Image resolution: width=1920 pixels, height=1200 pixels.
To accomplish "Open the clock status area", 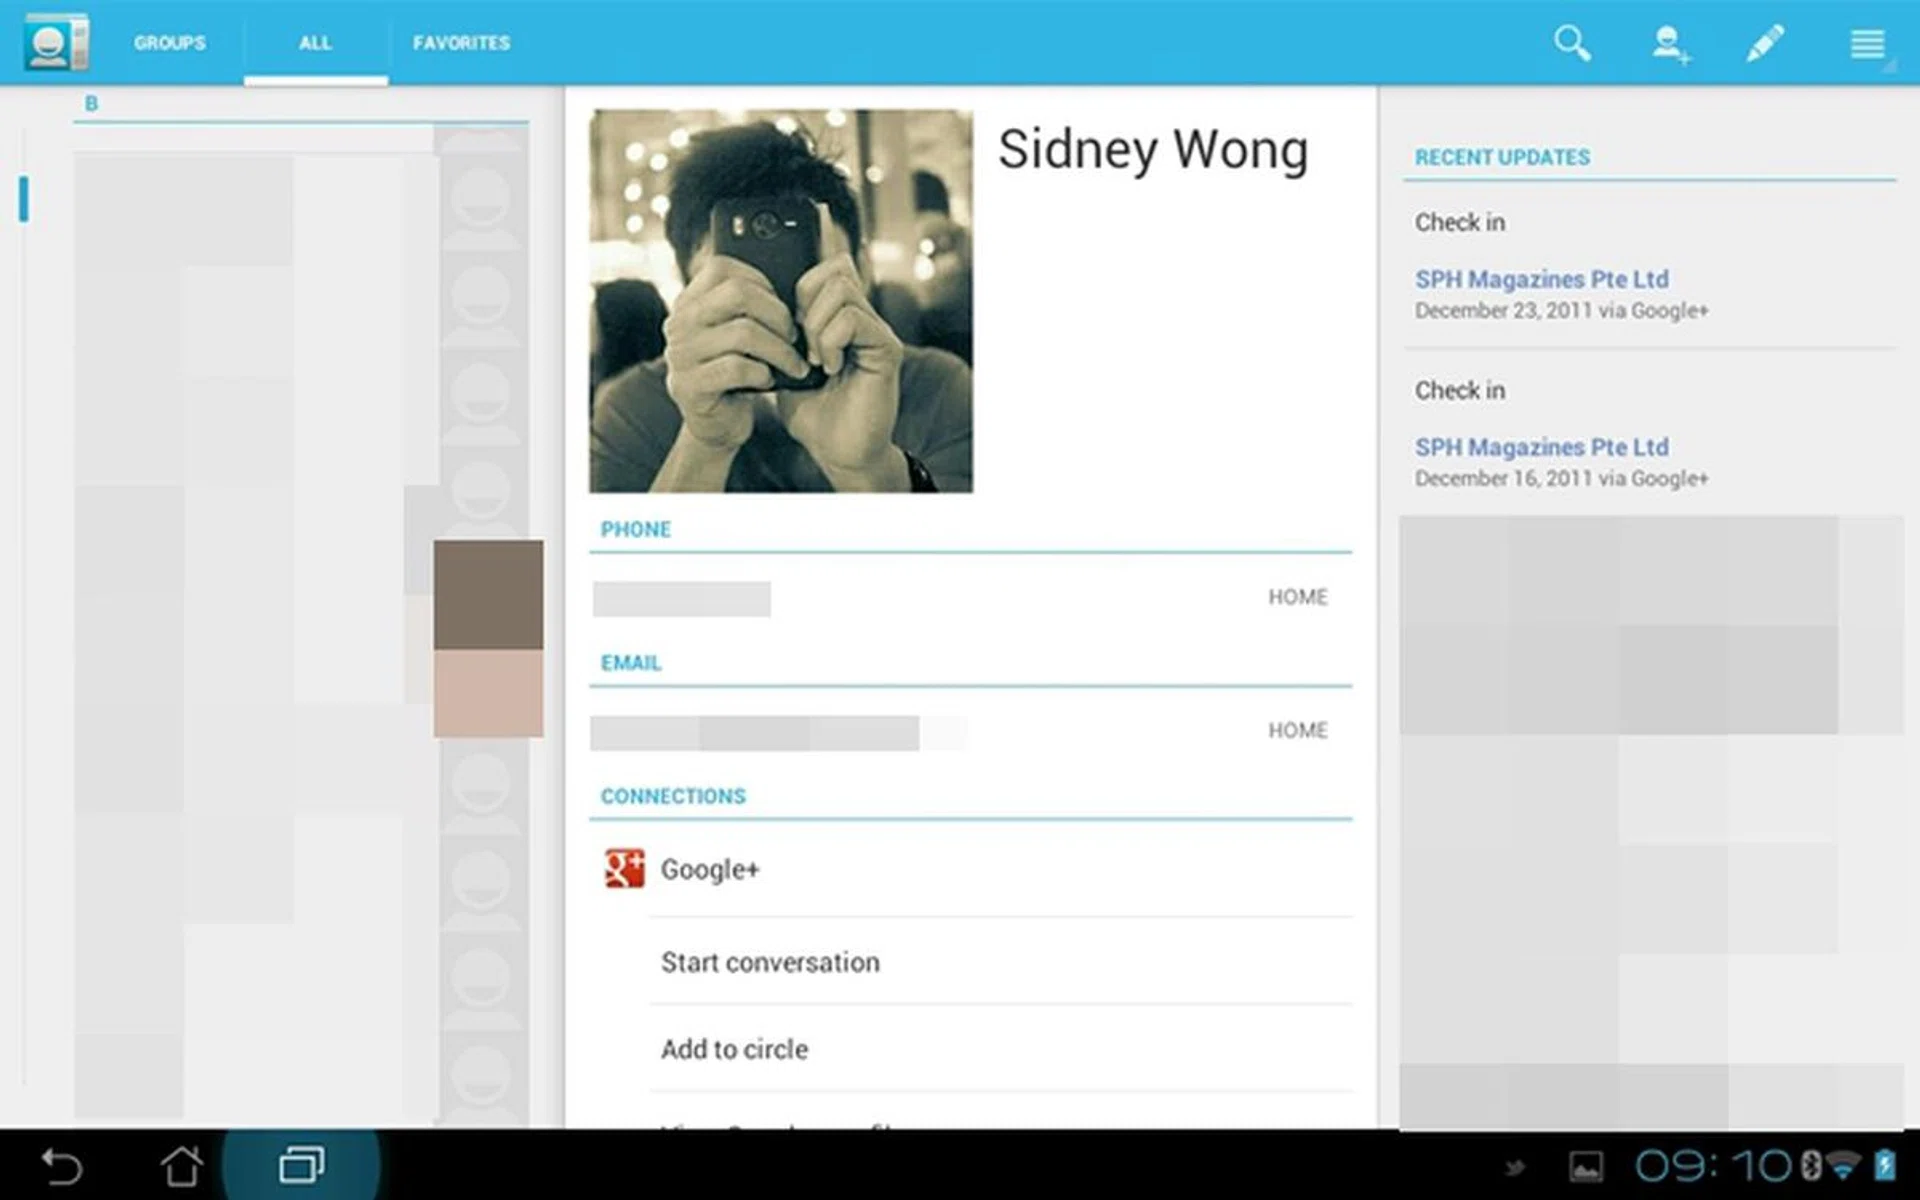I will pos(1712,1166).
